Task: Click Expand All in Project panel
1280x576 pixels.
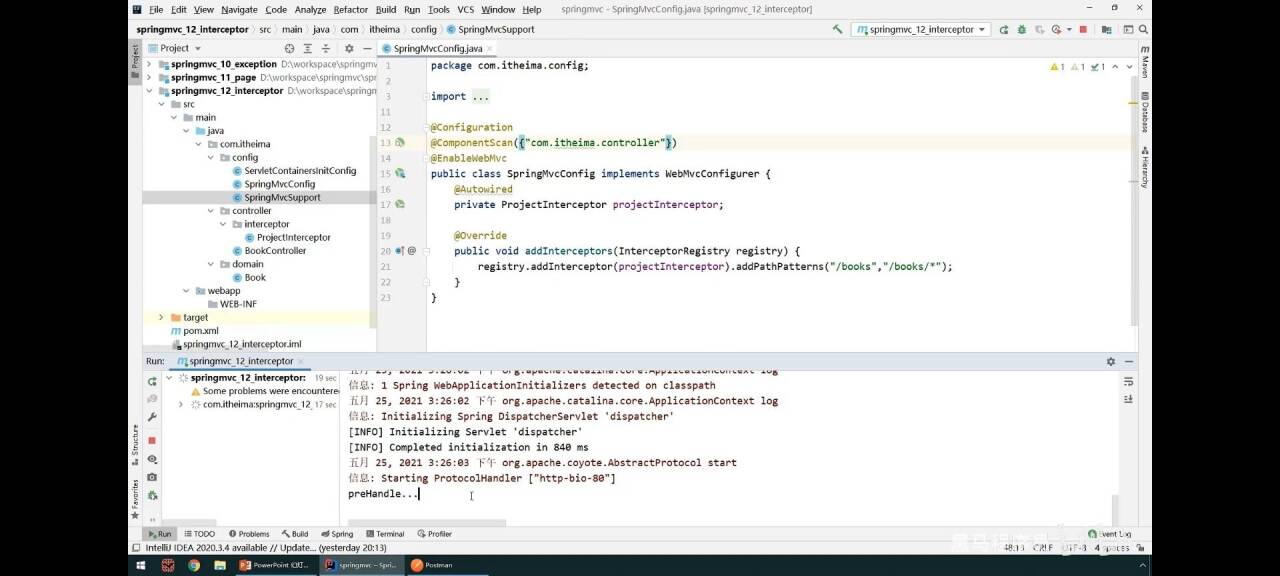Action: [x=307, y=48]
